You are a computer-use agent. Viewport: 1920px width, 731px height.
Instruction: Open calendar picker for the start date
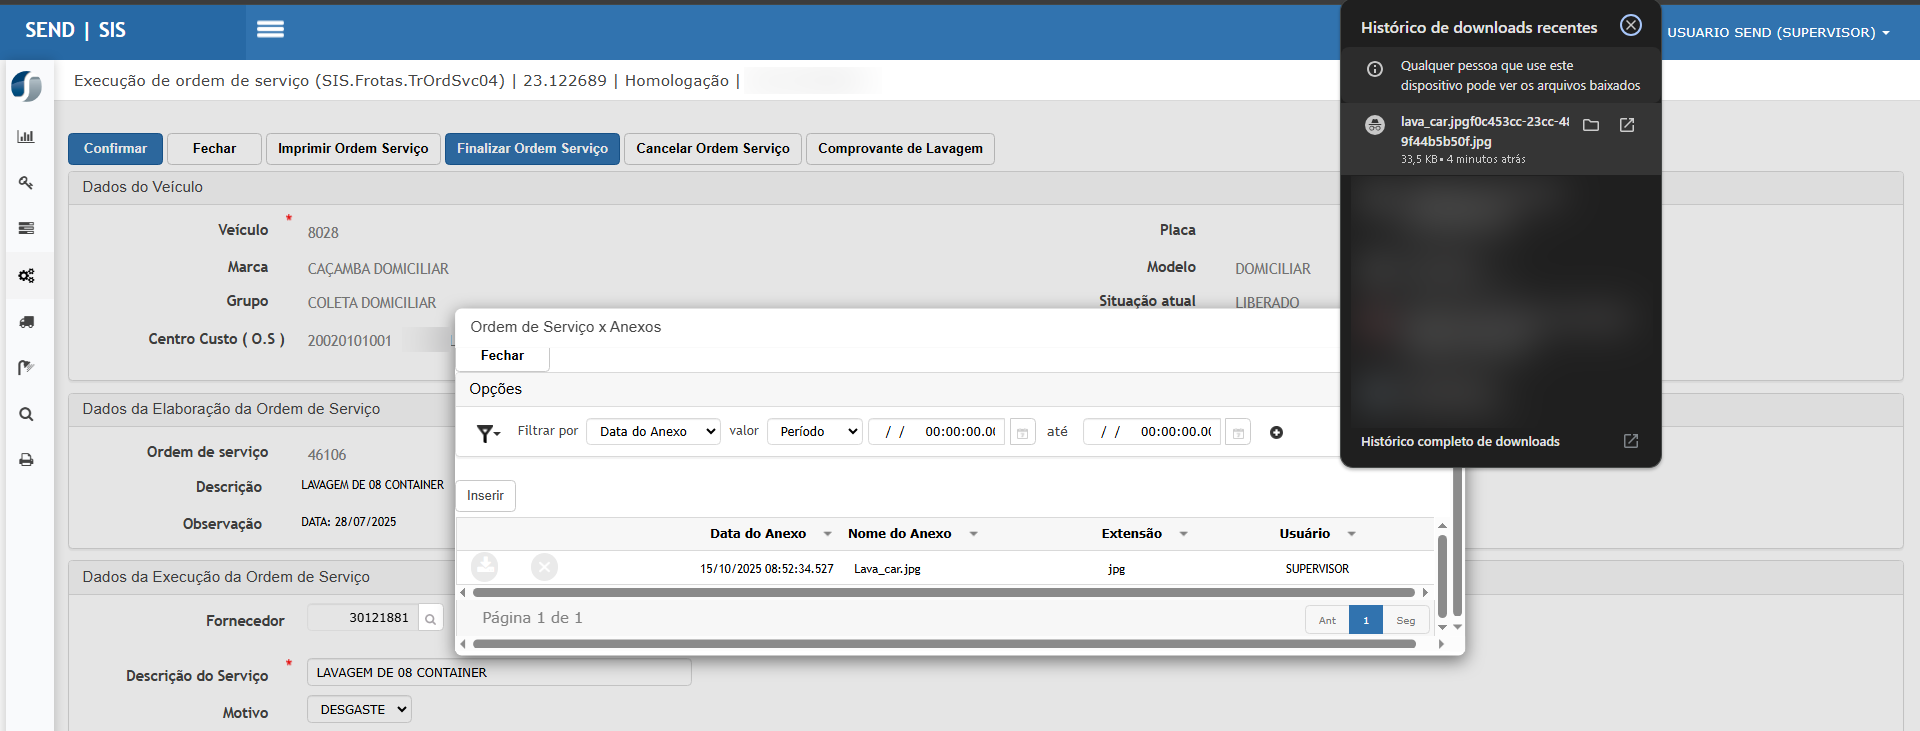(1022, 432)
